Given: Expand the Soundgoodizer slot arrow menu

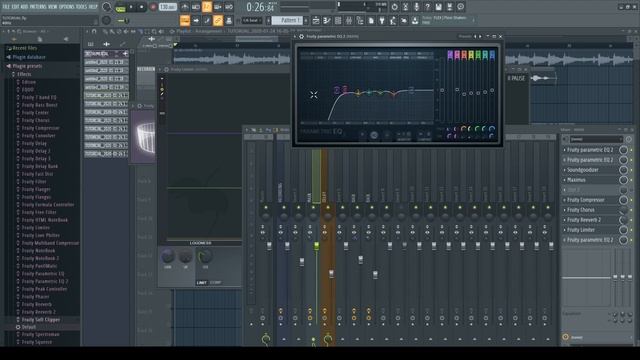Looking at the screenshot, I should [564, 170].
